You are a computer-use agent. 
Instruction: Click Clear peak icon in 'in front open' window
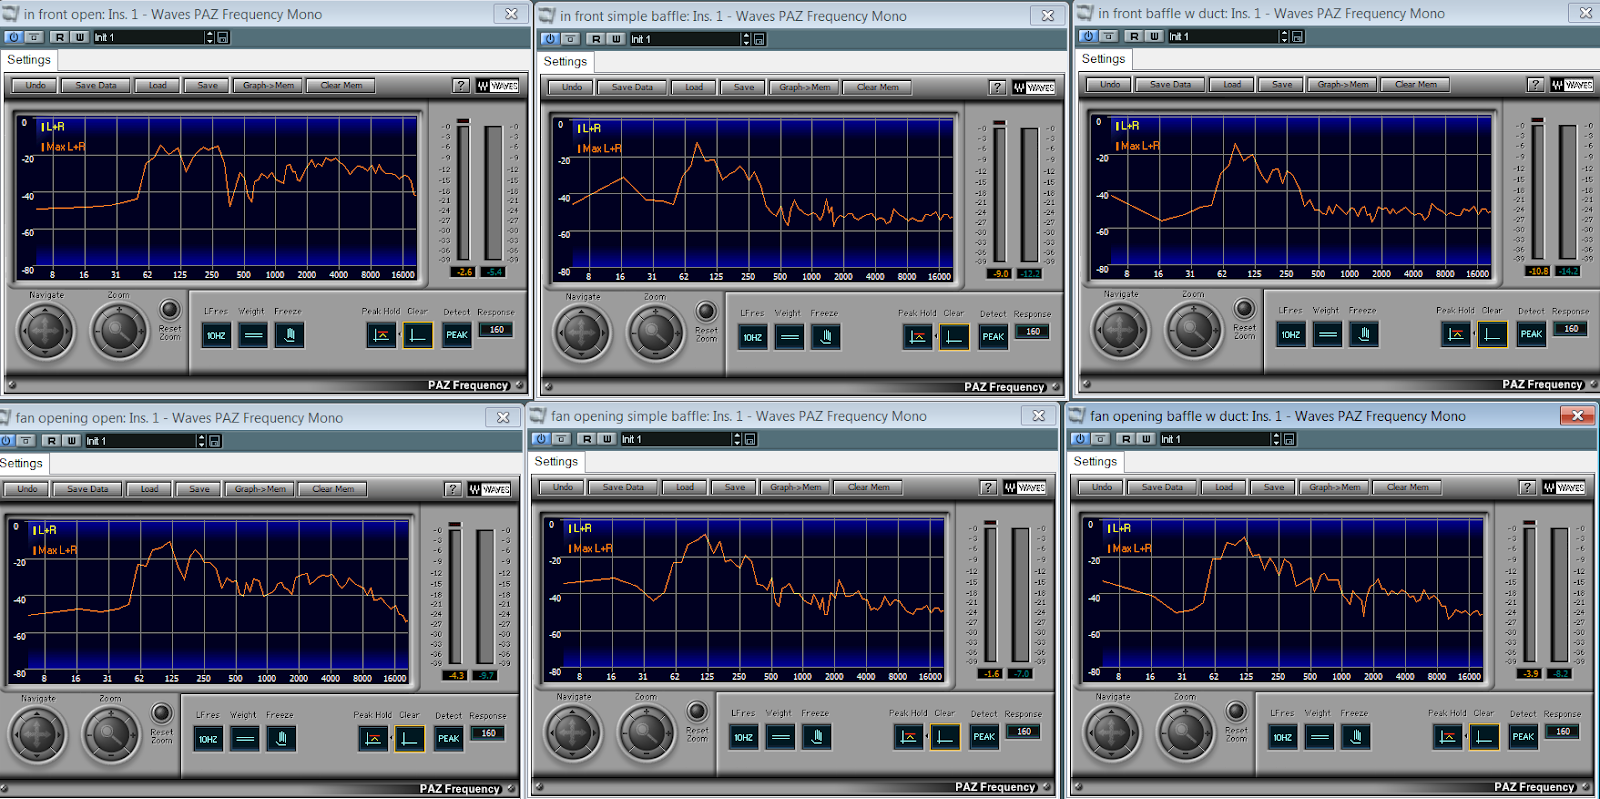[417, 336]
